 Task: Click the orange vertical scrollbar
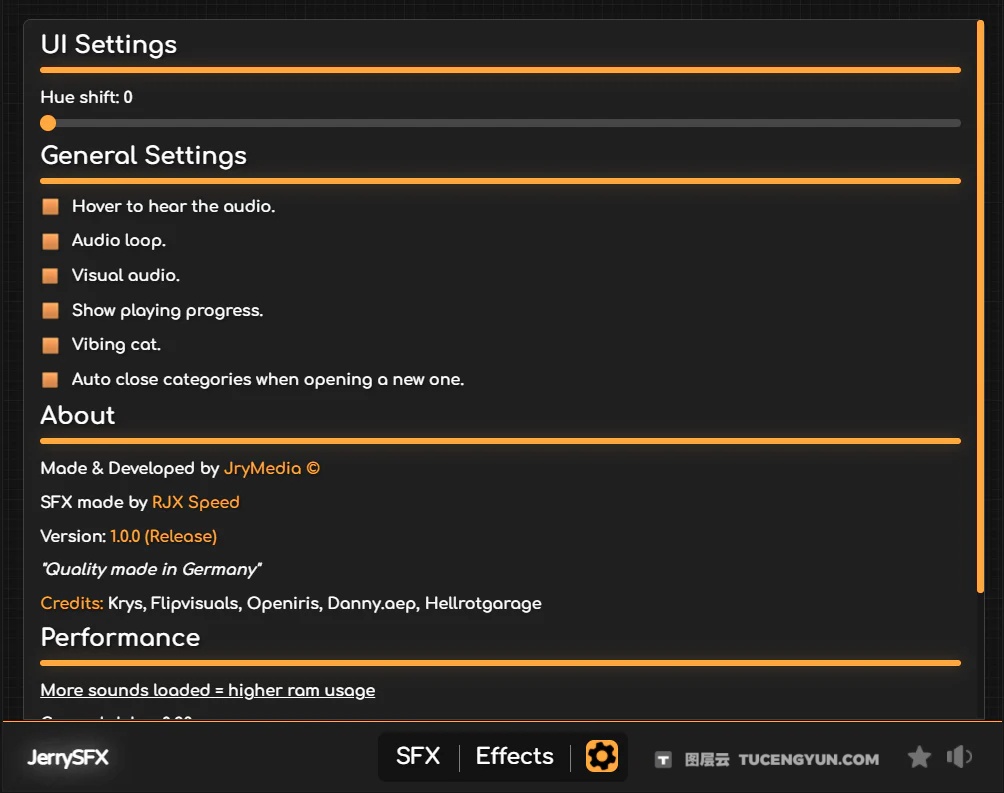coord(980,307)
